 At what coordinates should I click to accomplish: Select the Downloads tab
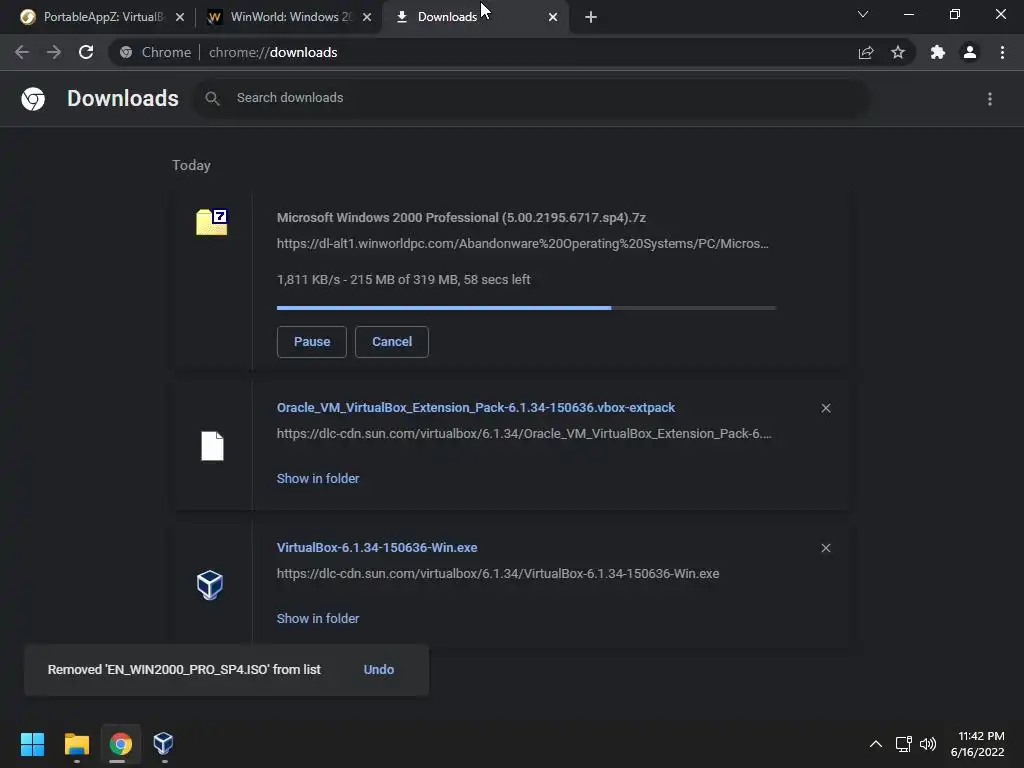click(x=475, y=17)
